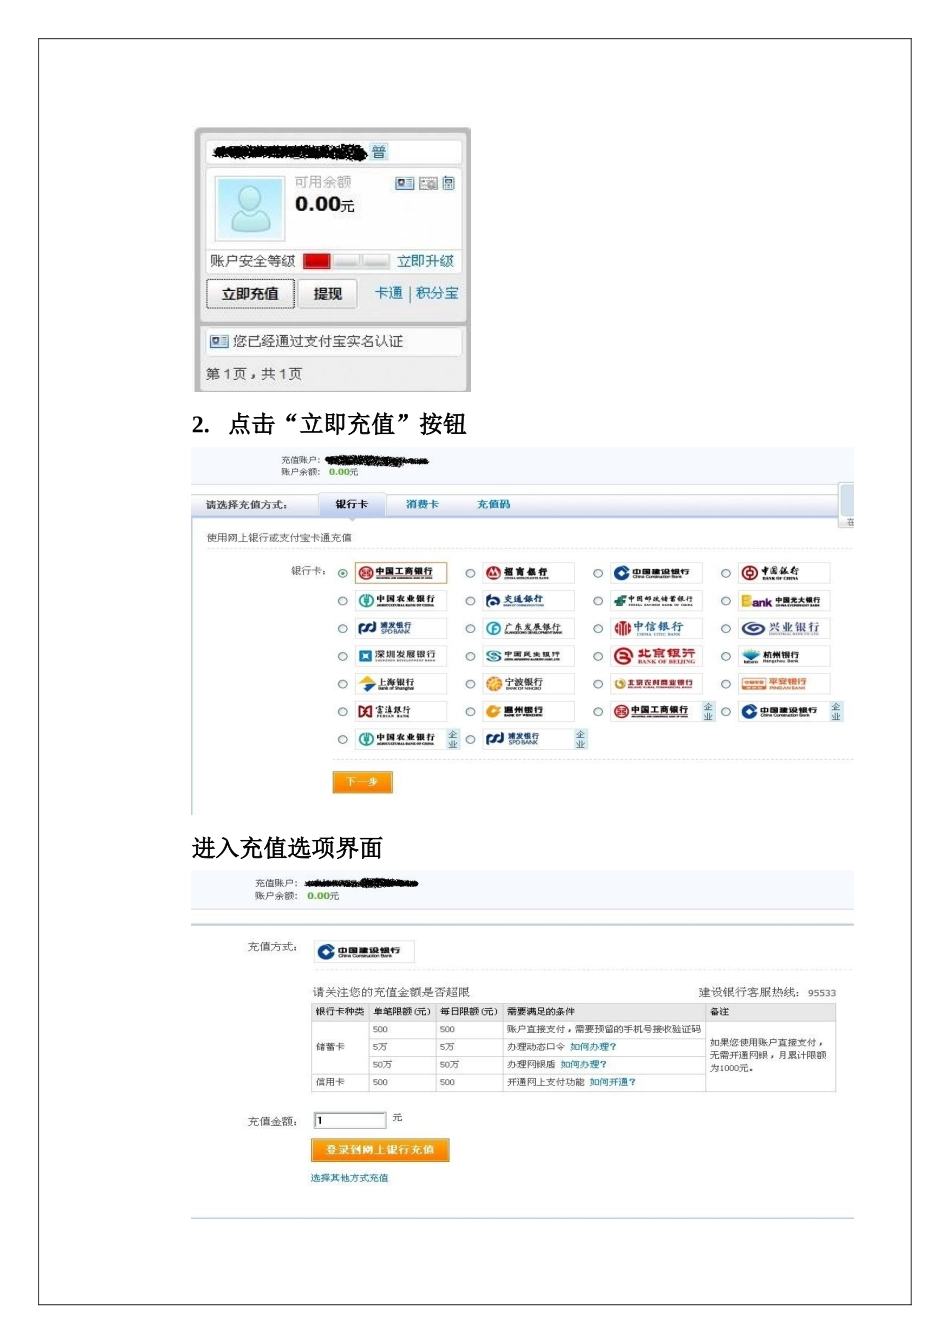Select the personal 中国农业银行 radio button
Viewport: 950px width, 1344px height.
tap(343, 601)
